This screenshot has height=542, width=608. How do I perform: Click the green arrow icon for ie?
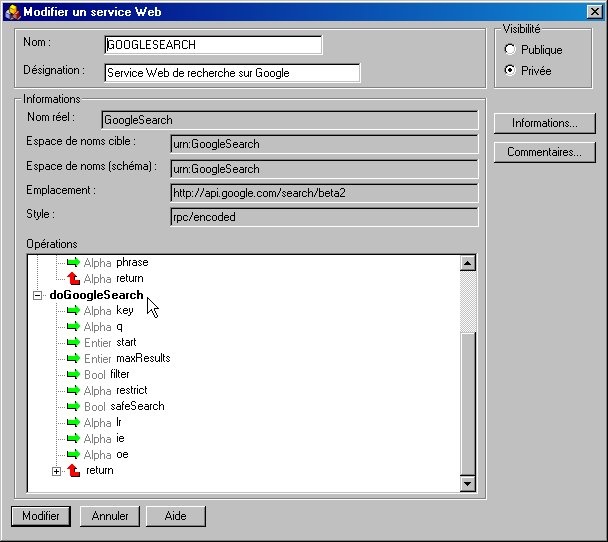73,438
